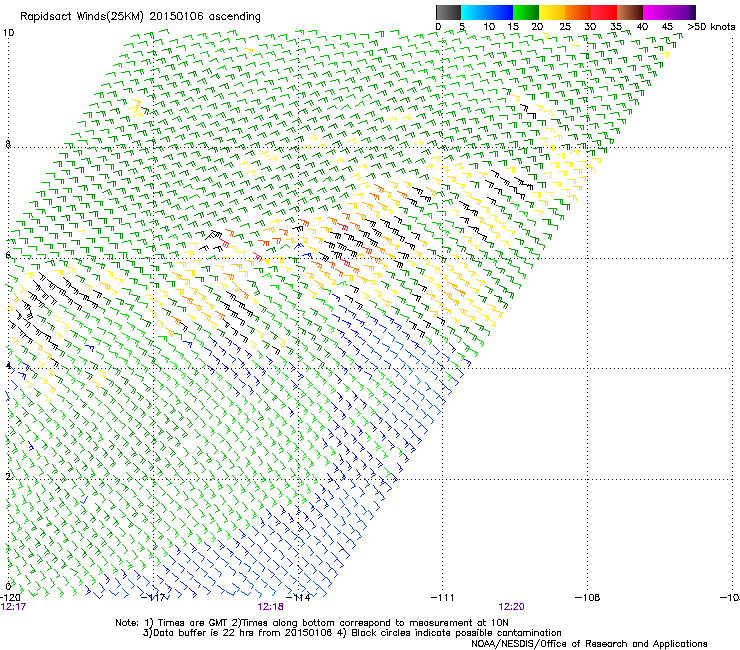
Task: Click the latitude label '2' on the left axis
Action: point(8,476)
